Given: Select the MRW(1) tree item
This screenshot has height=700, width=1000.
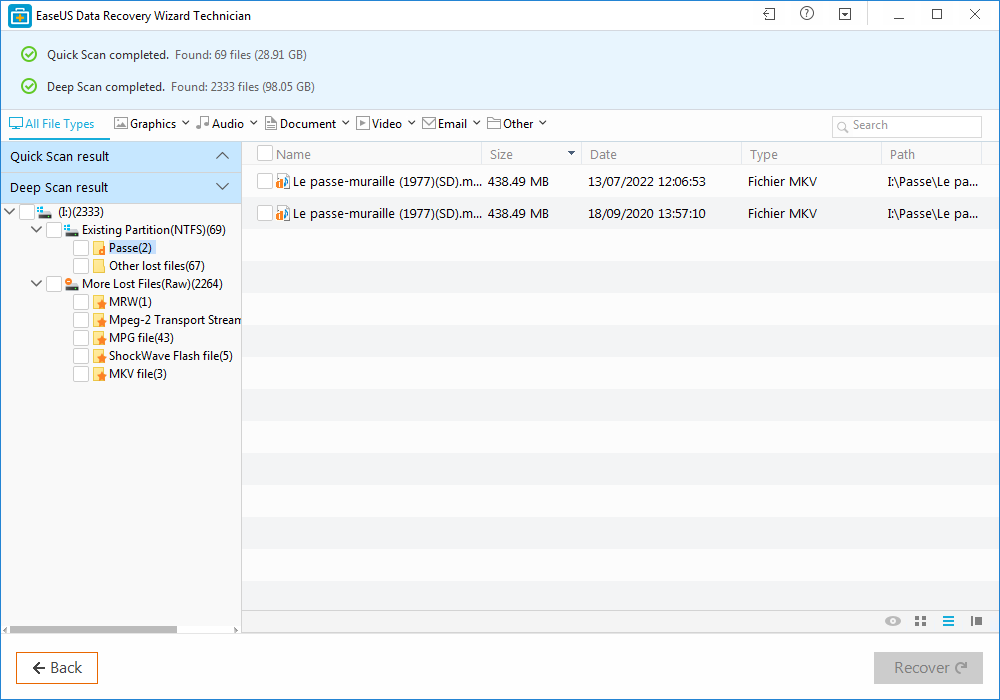Looking at the screenshot, I should 130,302.
